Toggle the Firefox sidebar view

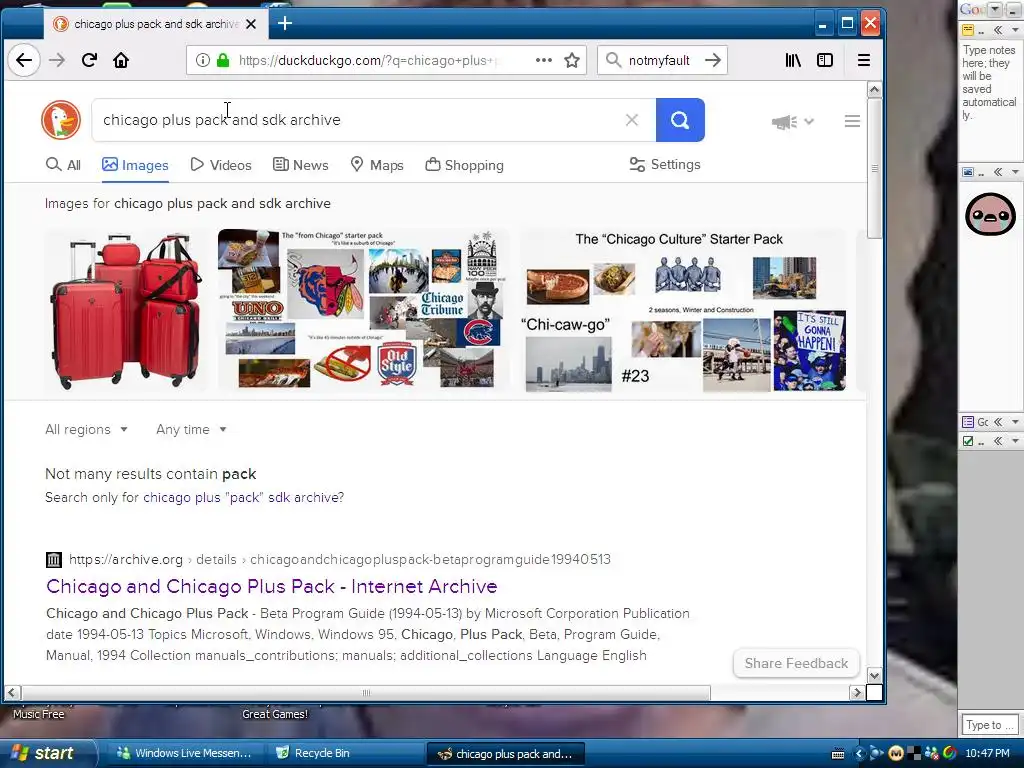point(825,60)
